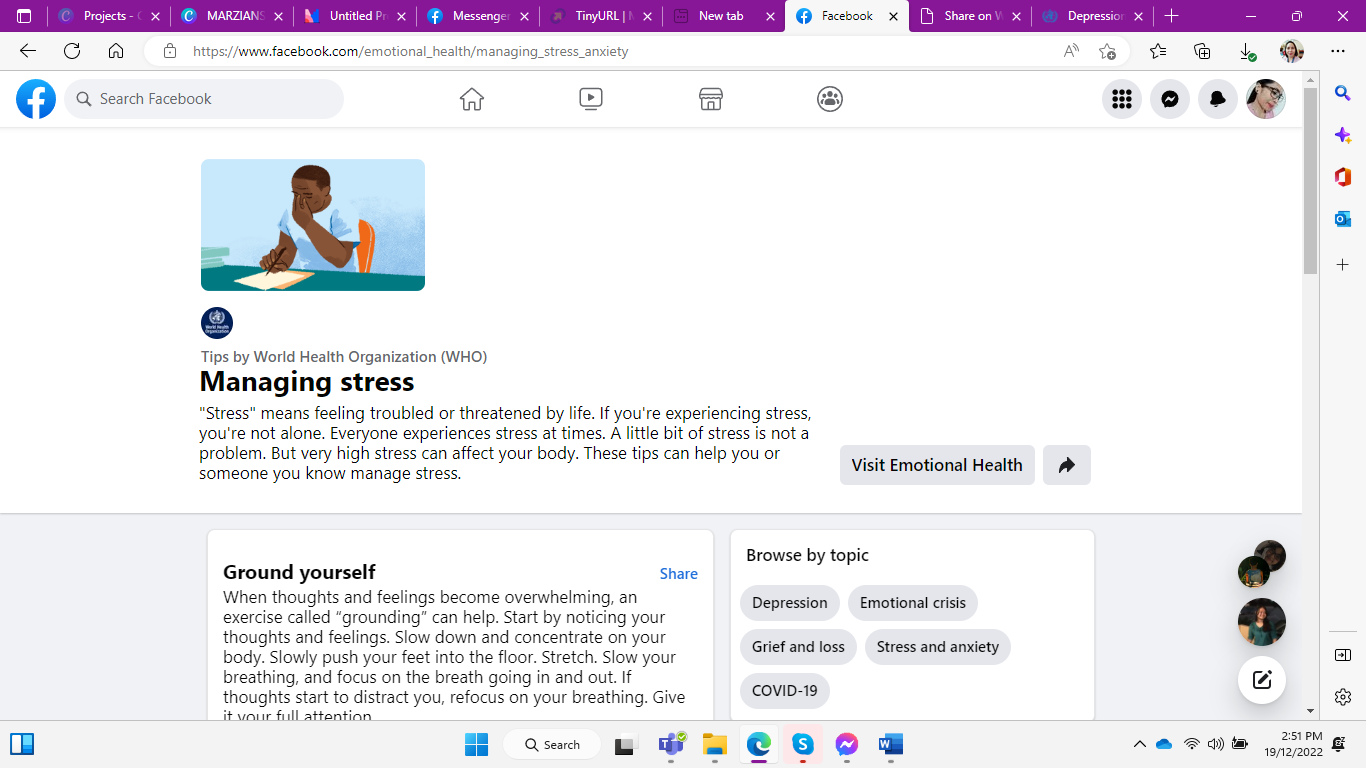Screen dimensions: 1366x768
Task: Switch to the TinyURL tab
Action: click(601, 16)
